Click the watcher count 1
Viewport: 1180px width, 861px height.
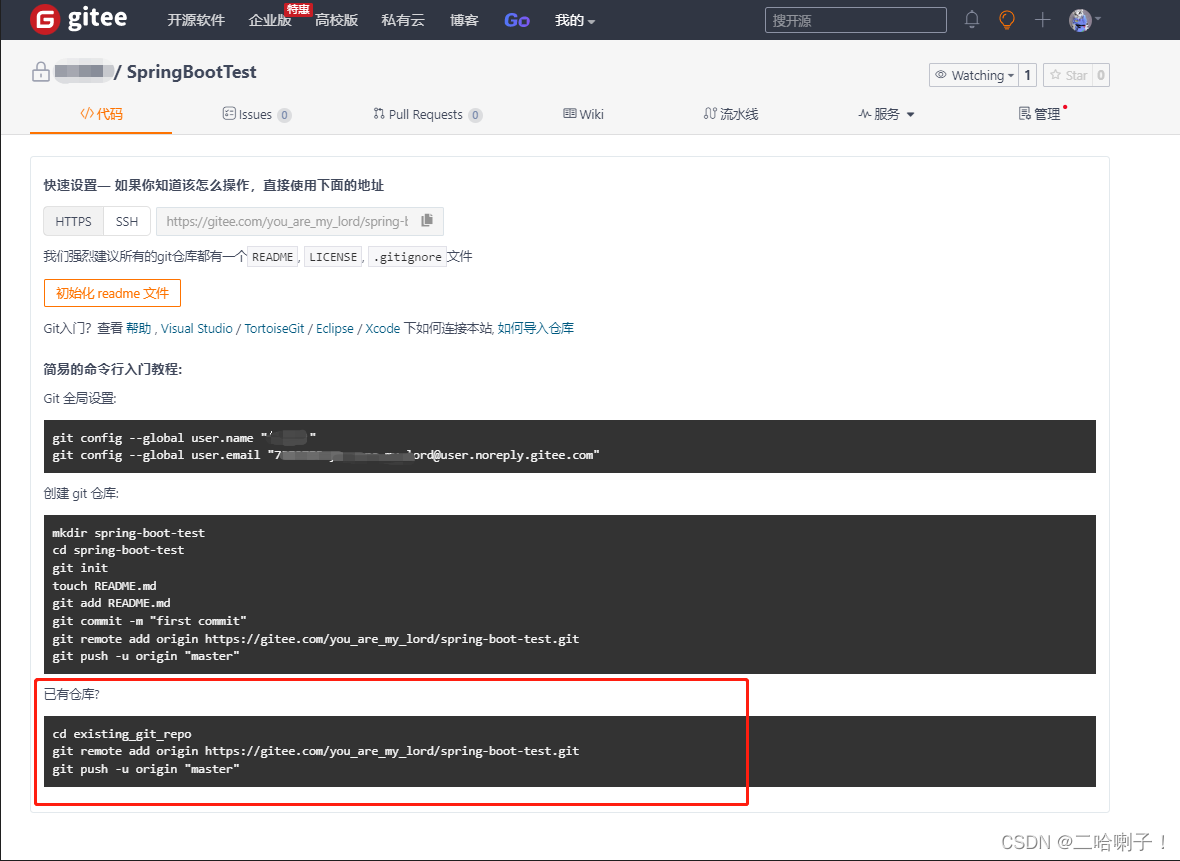1027,75
